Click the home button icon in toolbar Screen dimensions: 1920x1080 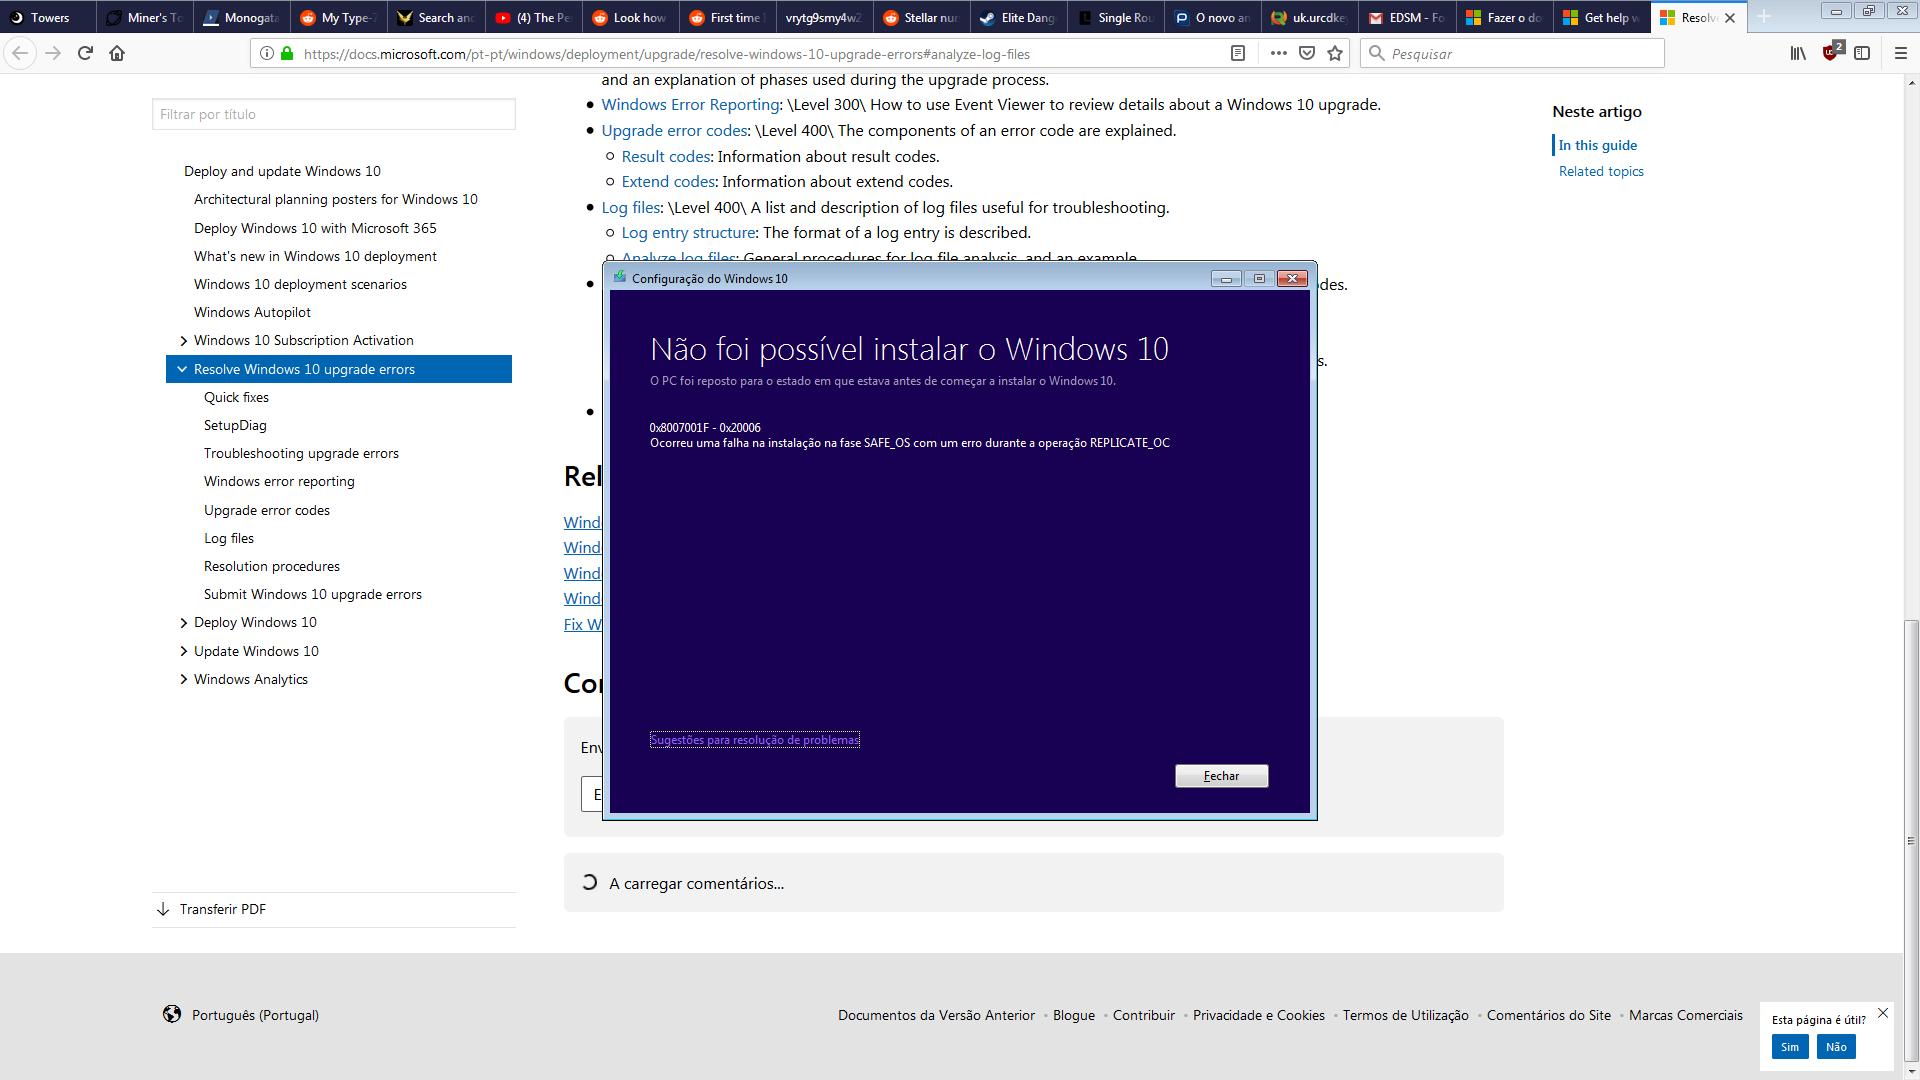[117, 53]
